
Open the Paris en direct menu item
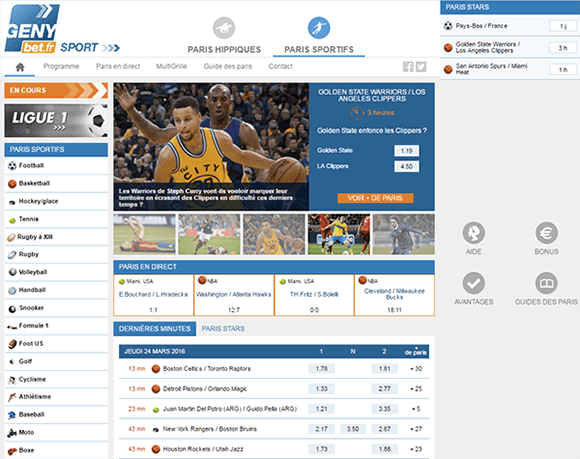pyautogui.click(x=118, y=67)
